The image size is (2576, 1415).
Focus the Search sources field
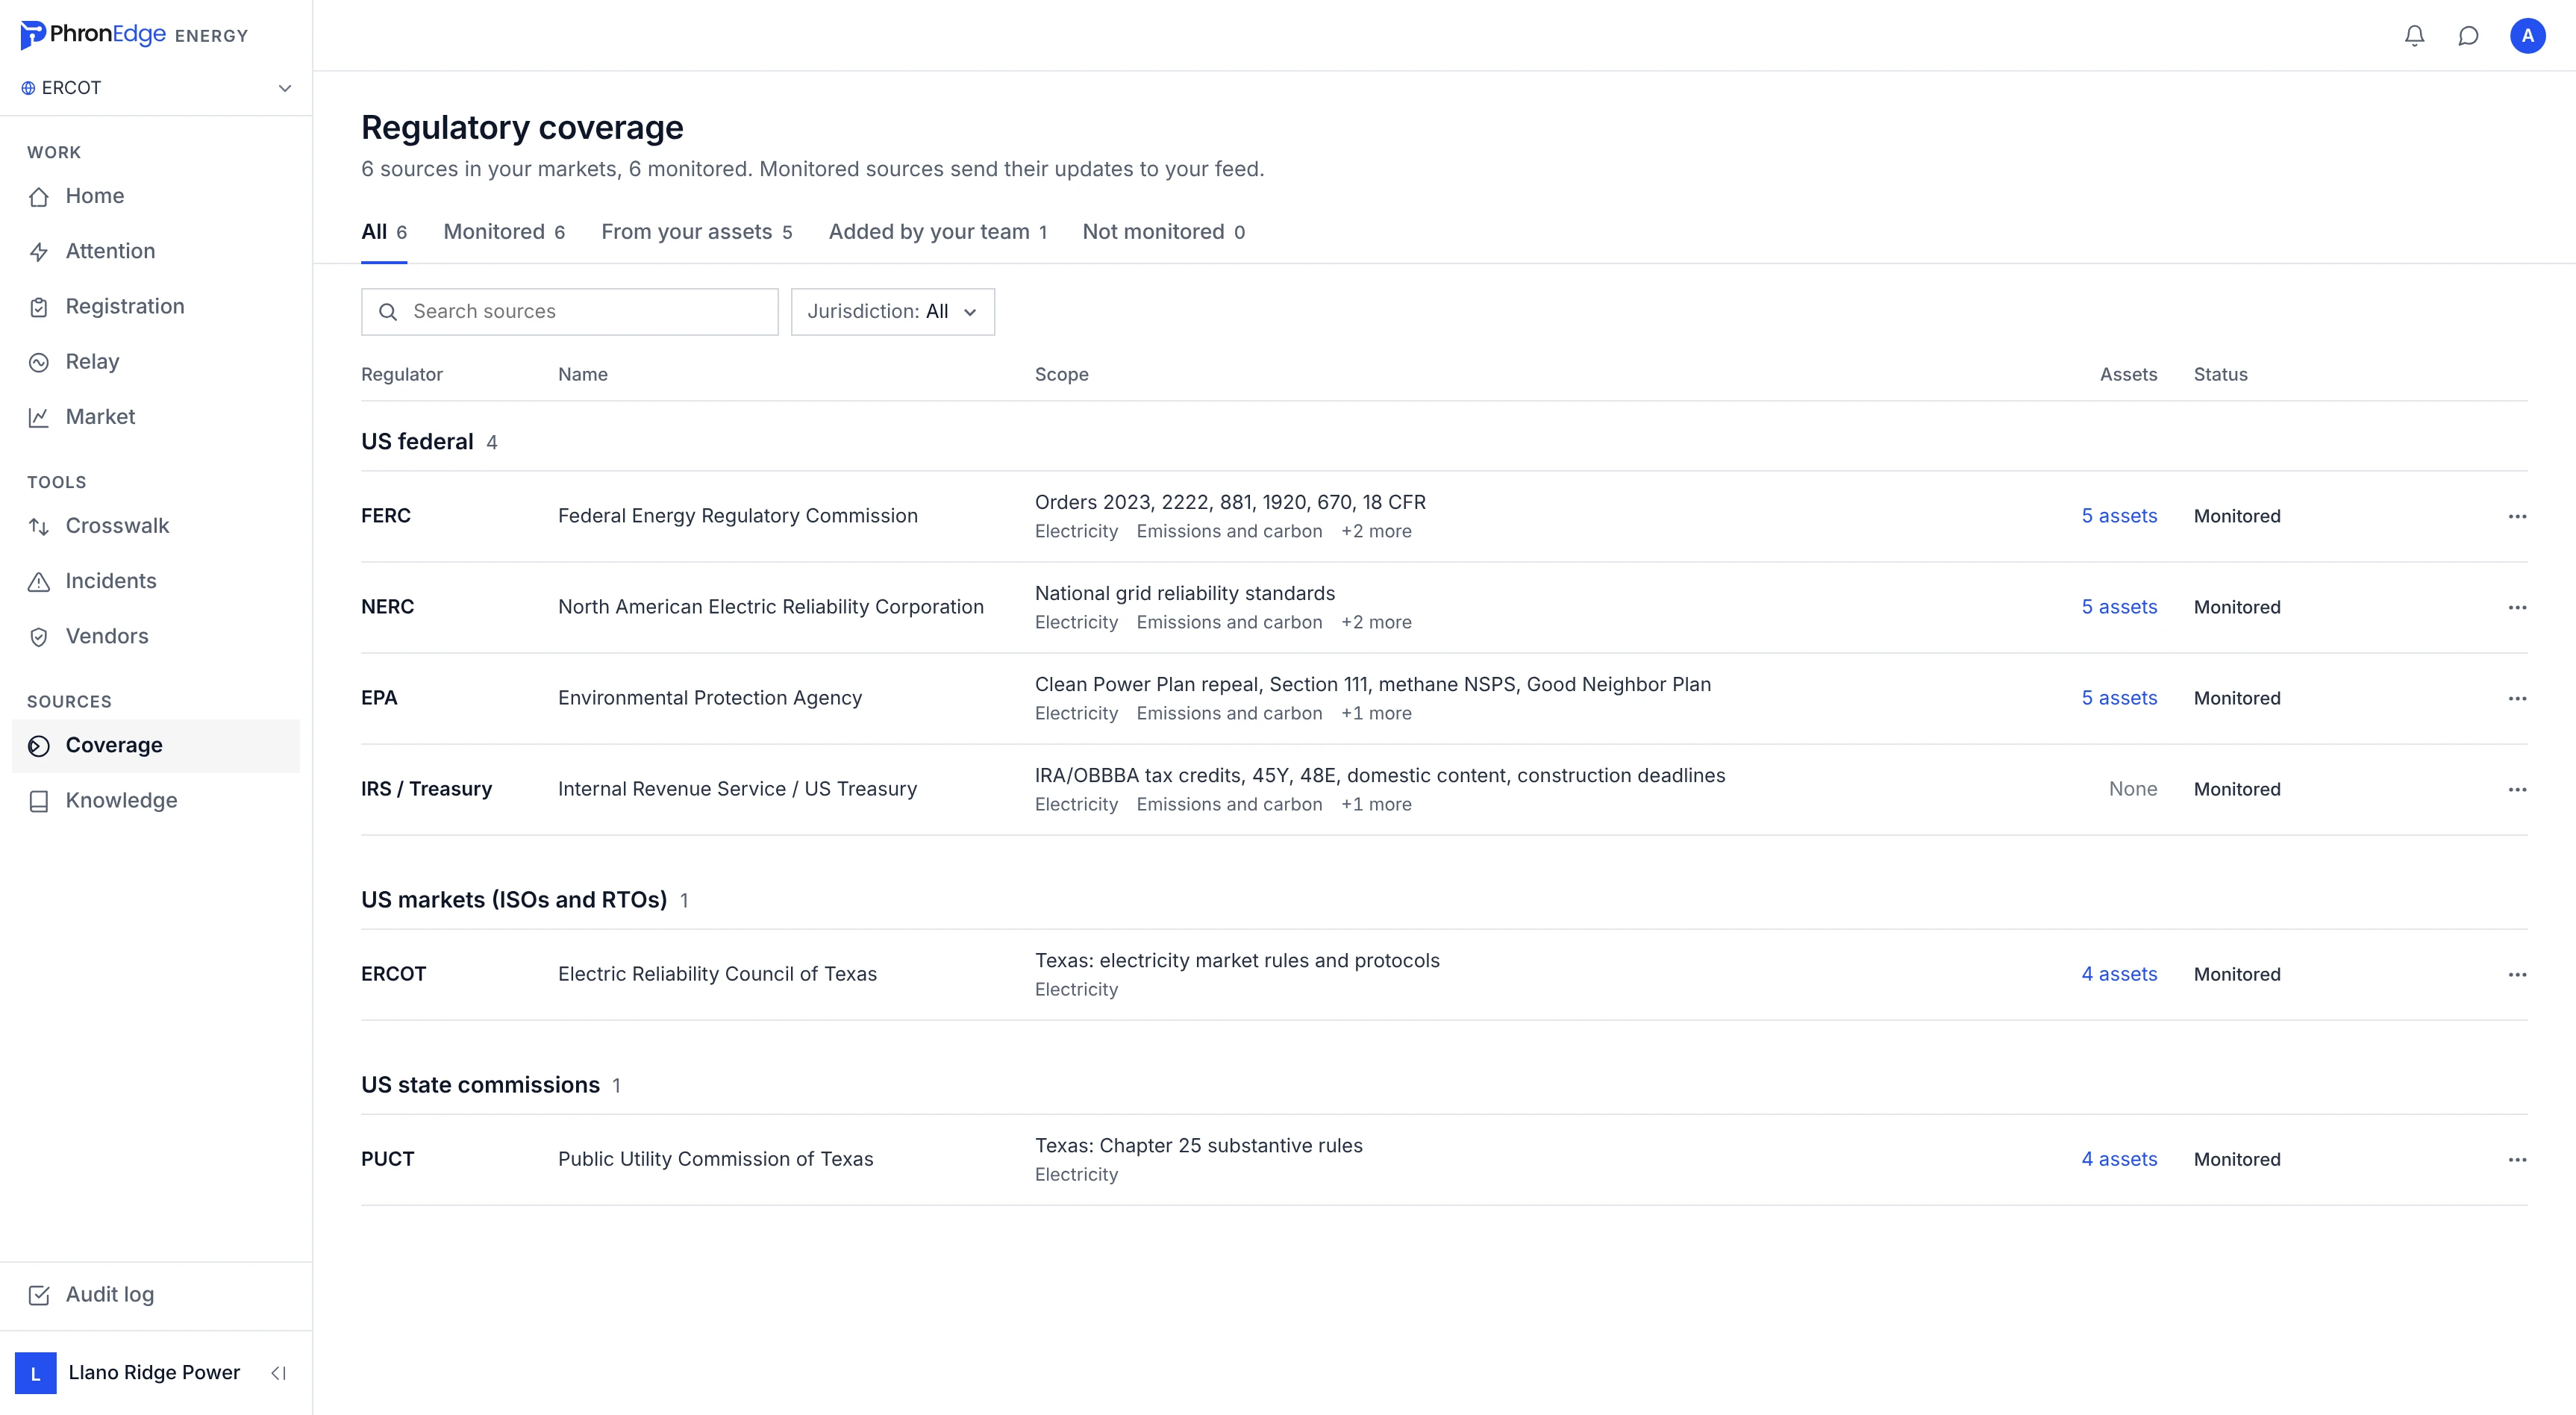pos(569,312)
